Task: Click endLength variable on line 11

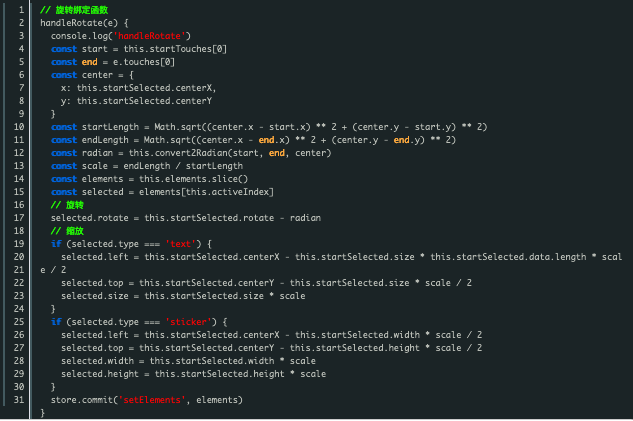Action: click(105, 140)
